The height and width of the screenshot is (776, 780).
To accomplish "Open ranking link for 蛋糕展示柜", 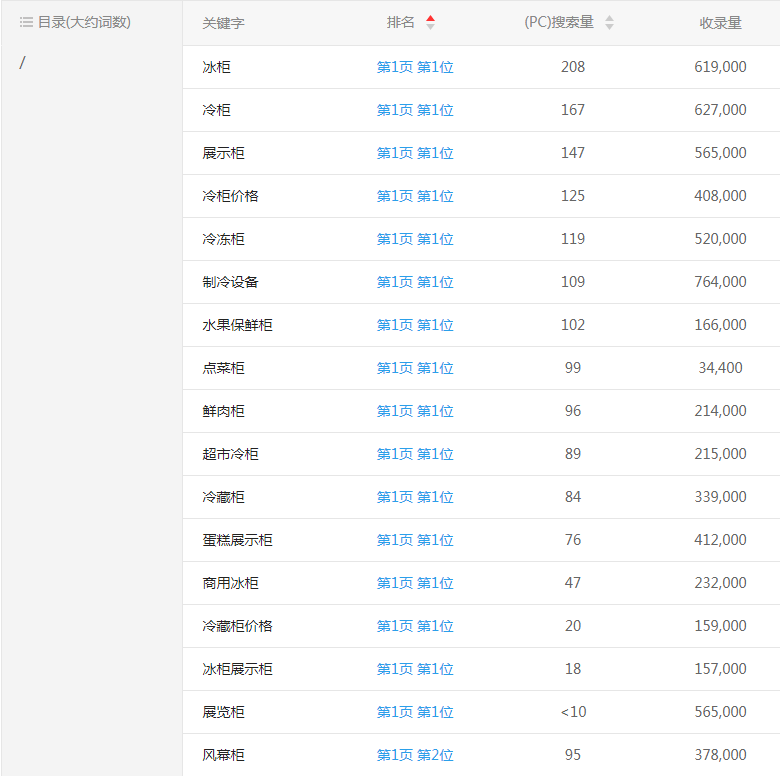I will tap(415, 540).
